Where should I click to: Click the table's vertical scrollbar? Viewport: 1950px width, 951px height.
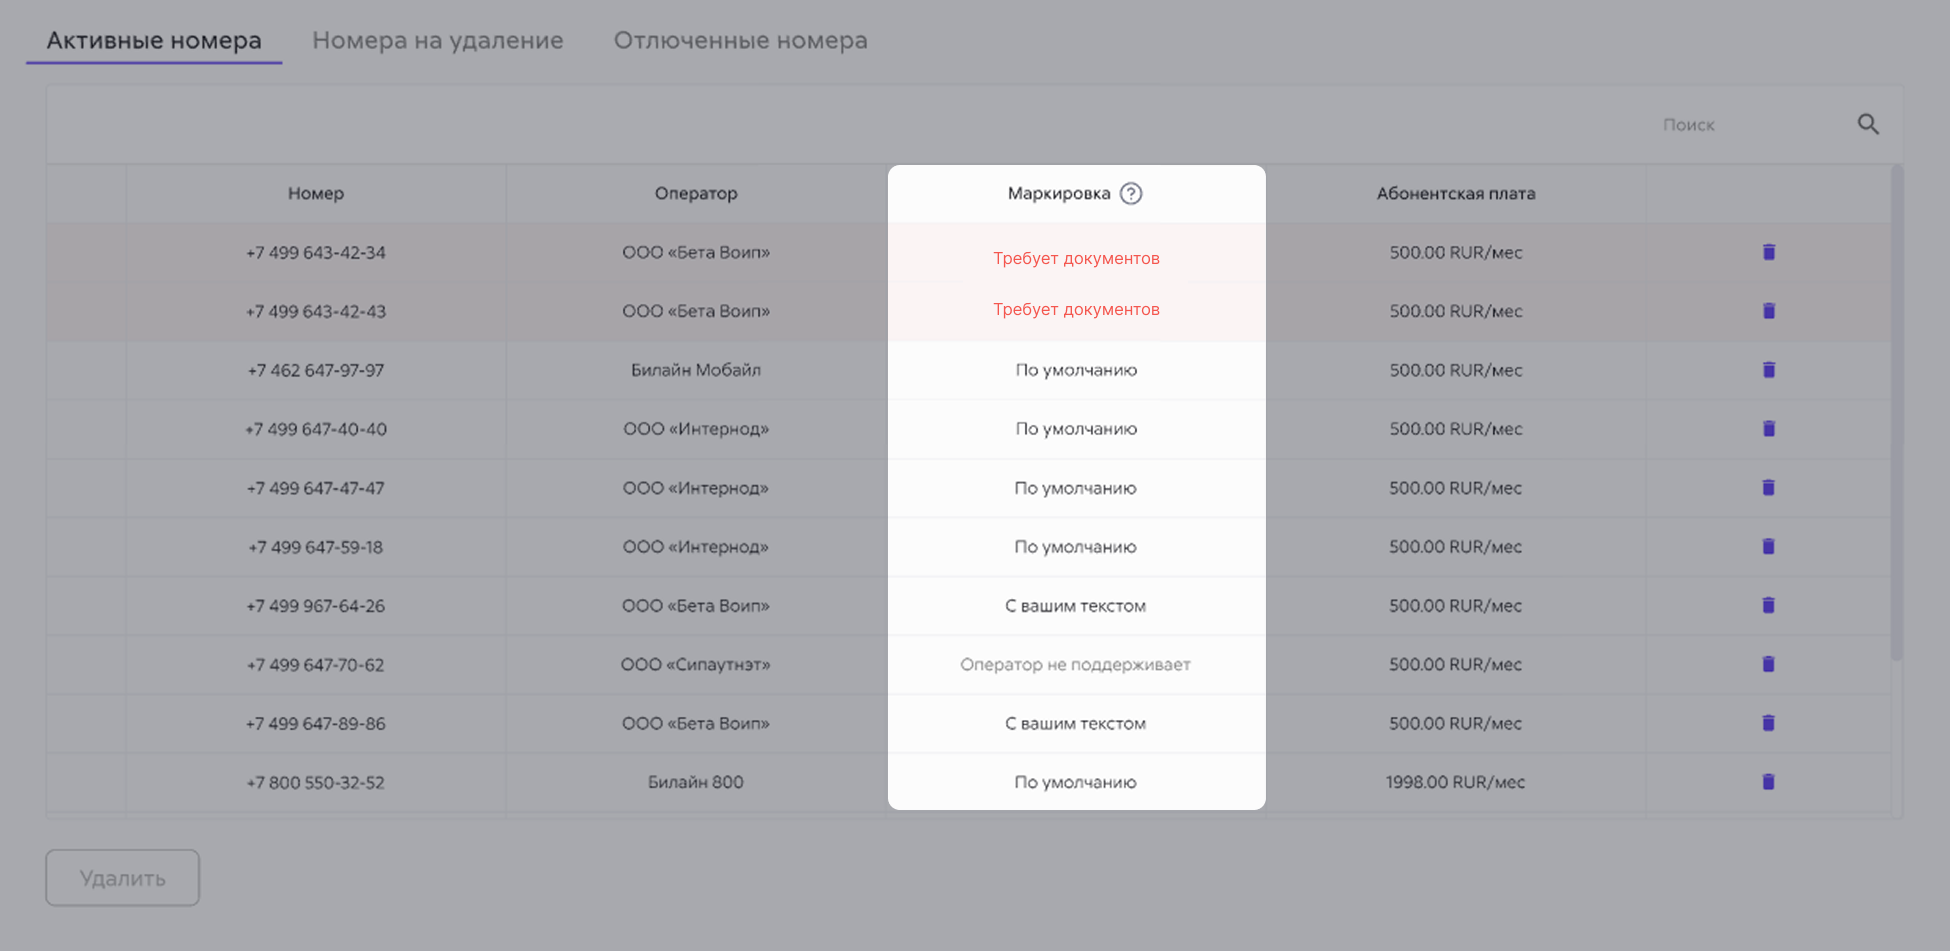click(x=1897, y=412)
